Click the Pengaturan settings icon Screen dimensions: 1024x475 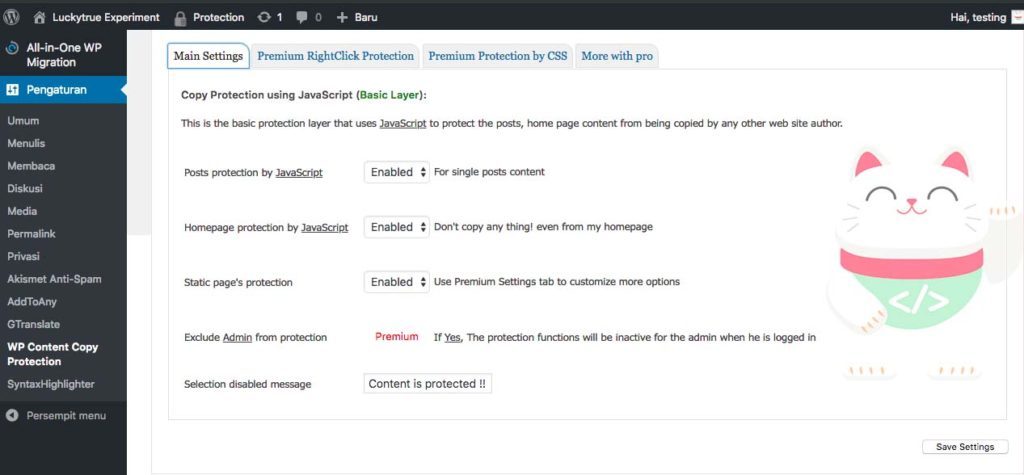click(x=12, y=90)
